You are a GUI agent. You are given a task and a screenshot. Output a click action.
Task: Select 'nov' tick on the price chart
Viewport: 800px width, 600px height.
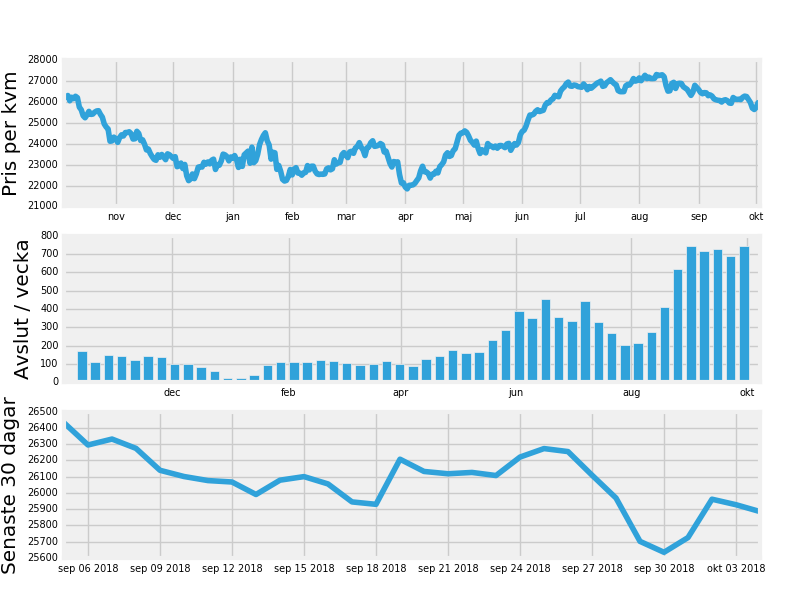[x=116, y=217]
